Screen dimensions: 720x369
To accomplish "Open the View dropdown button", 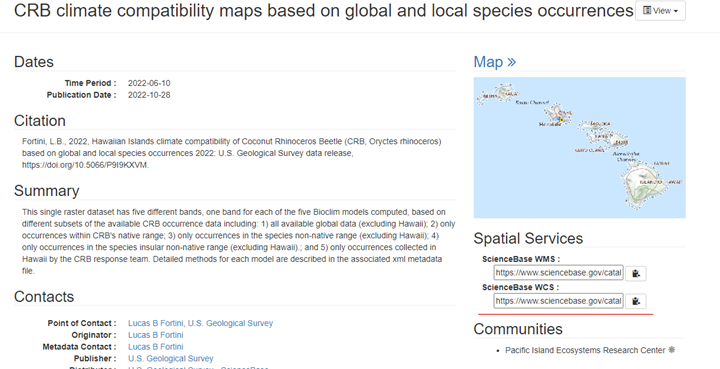I will pyautogui.click(x=660, y=11).
